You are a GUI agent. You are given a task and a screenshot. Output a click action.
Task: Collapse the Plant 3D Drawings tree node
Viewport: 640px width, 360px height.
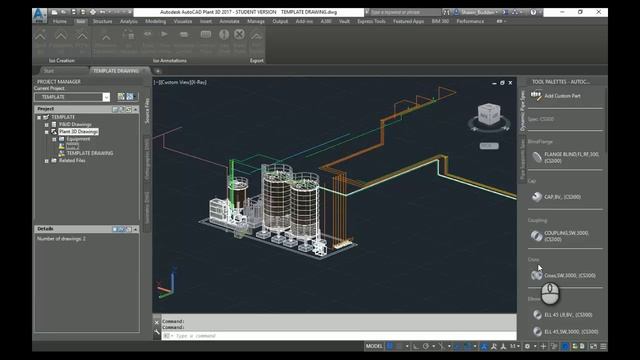coord(47,132)
